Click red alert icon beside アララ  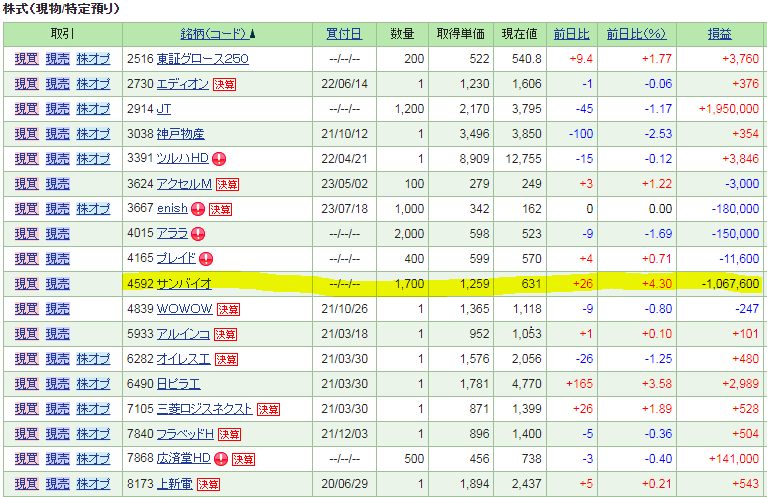pos(198,234)
